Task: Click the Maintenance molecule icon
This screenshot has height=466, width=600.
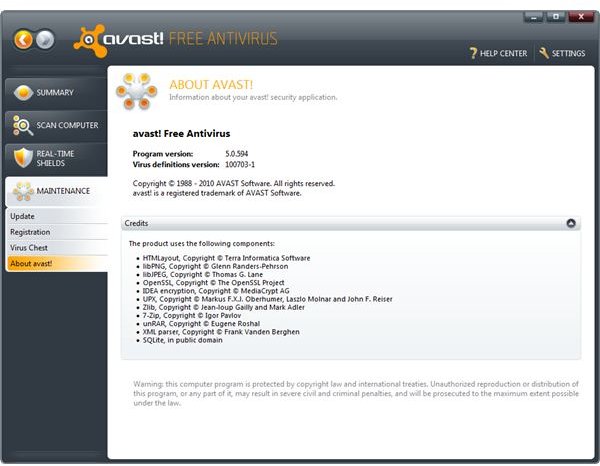Action: pyautogui.click(x=23, y=191)
